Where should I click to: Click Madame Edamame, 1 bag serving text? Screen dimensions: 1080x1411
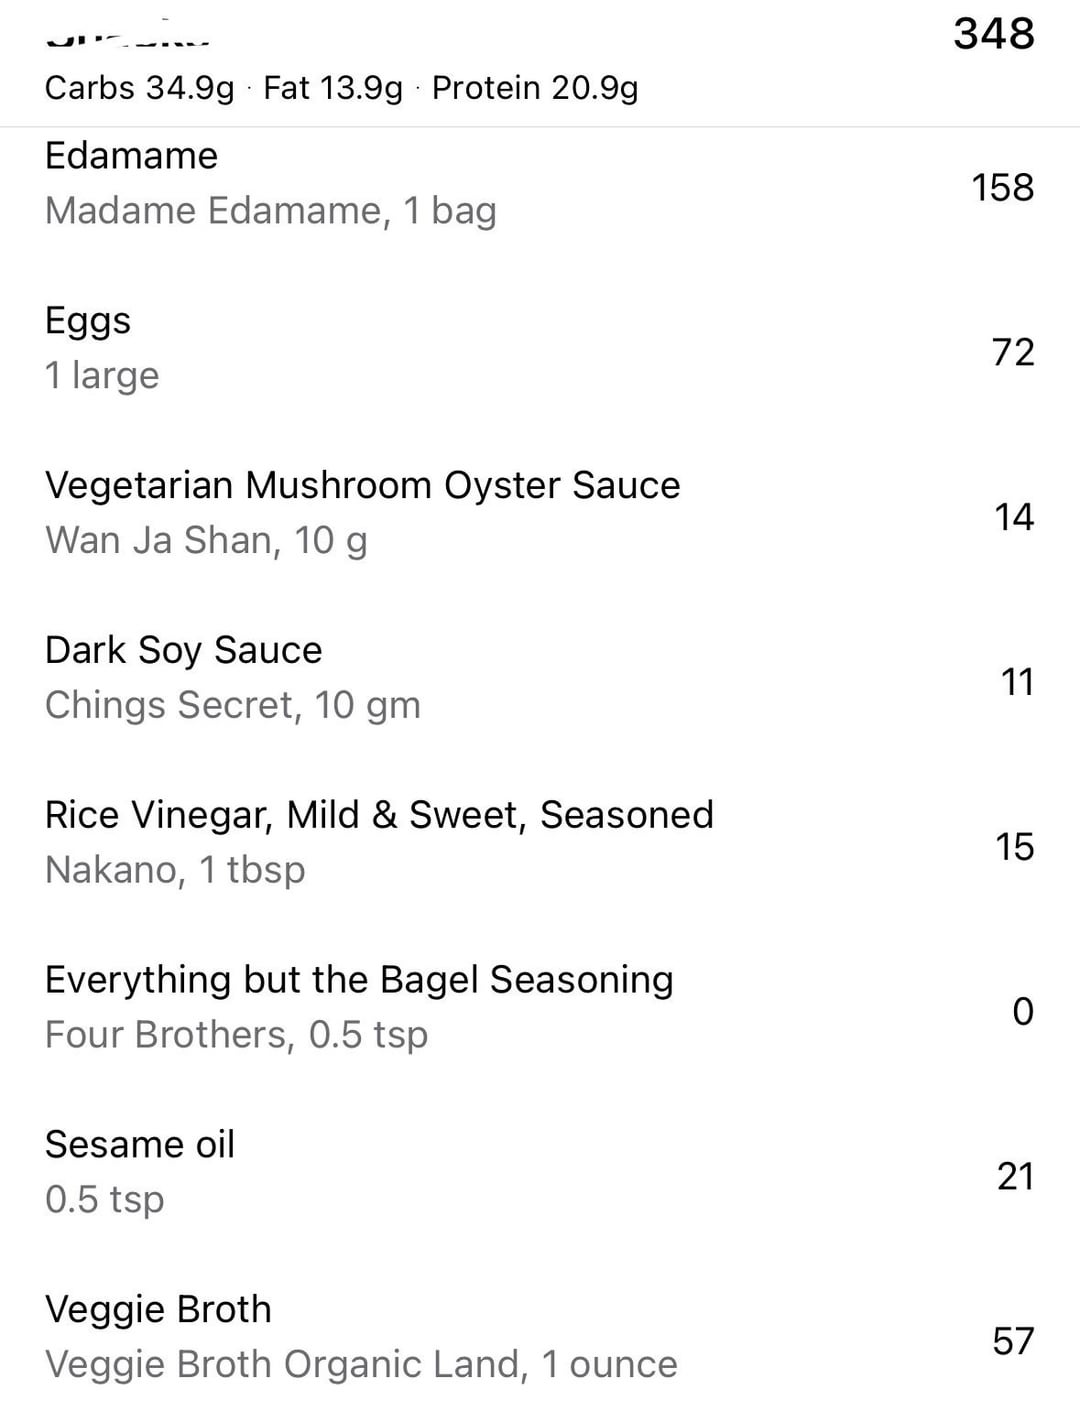(271, 211)
